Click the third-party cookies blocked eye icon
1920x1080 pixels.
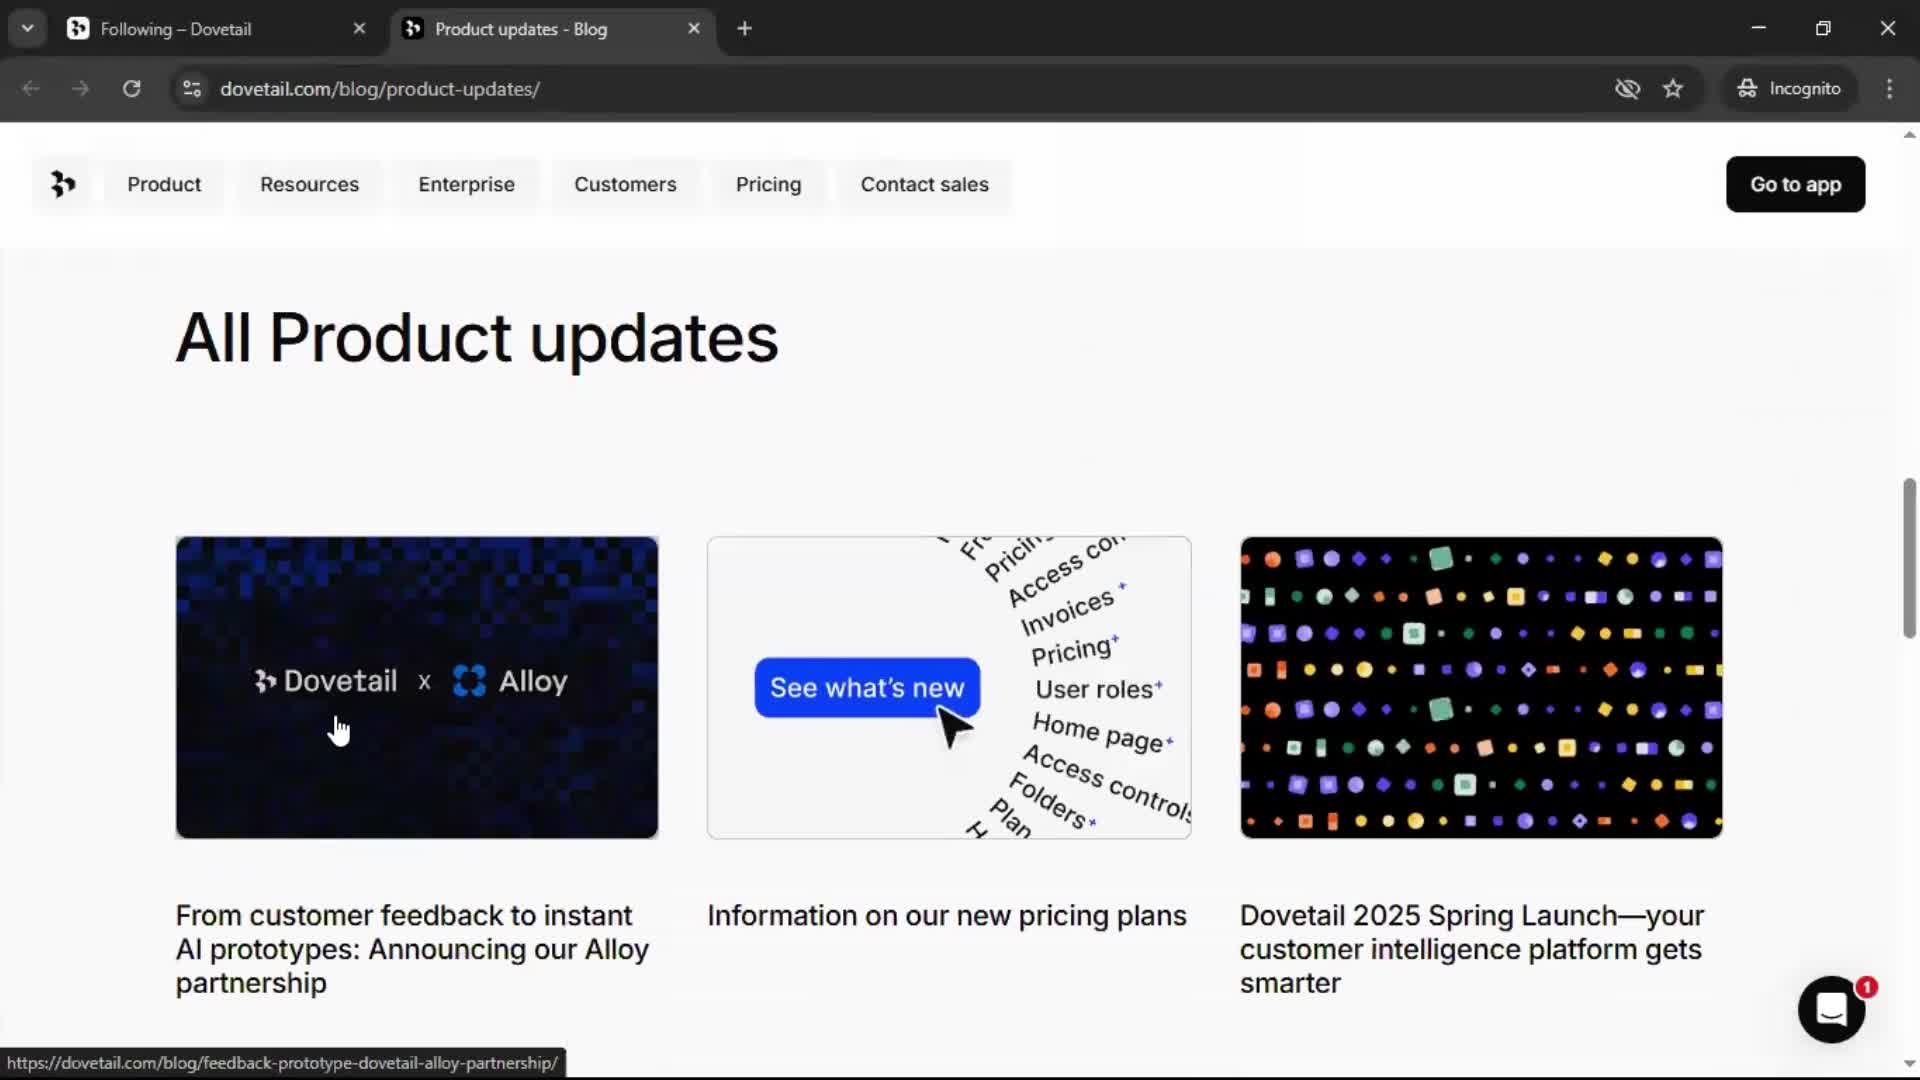click(1627, 89)
